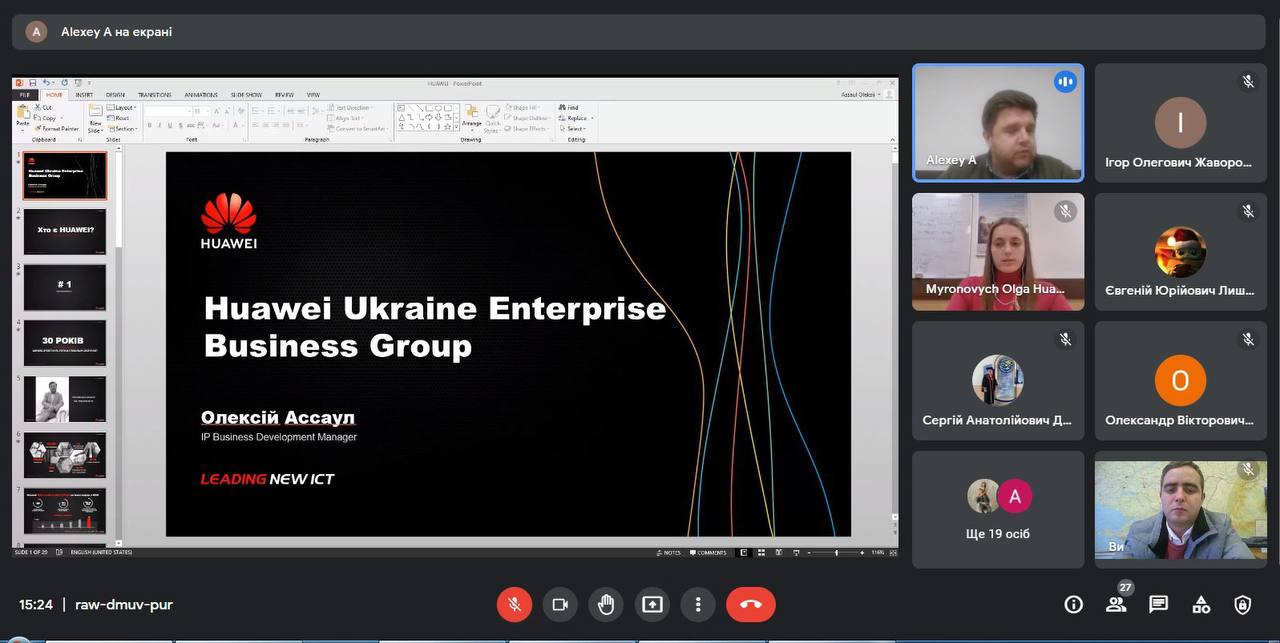Select the first slide thumbnail in panel

pyautogui.click(x=65, y=176)
